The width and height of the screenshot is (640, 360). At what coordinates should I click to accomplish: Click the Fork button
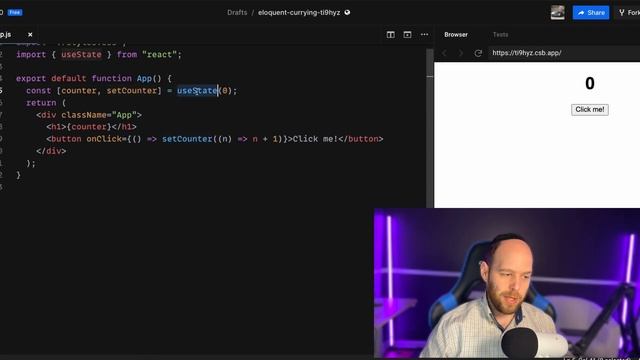pos(629,13)
